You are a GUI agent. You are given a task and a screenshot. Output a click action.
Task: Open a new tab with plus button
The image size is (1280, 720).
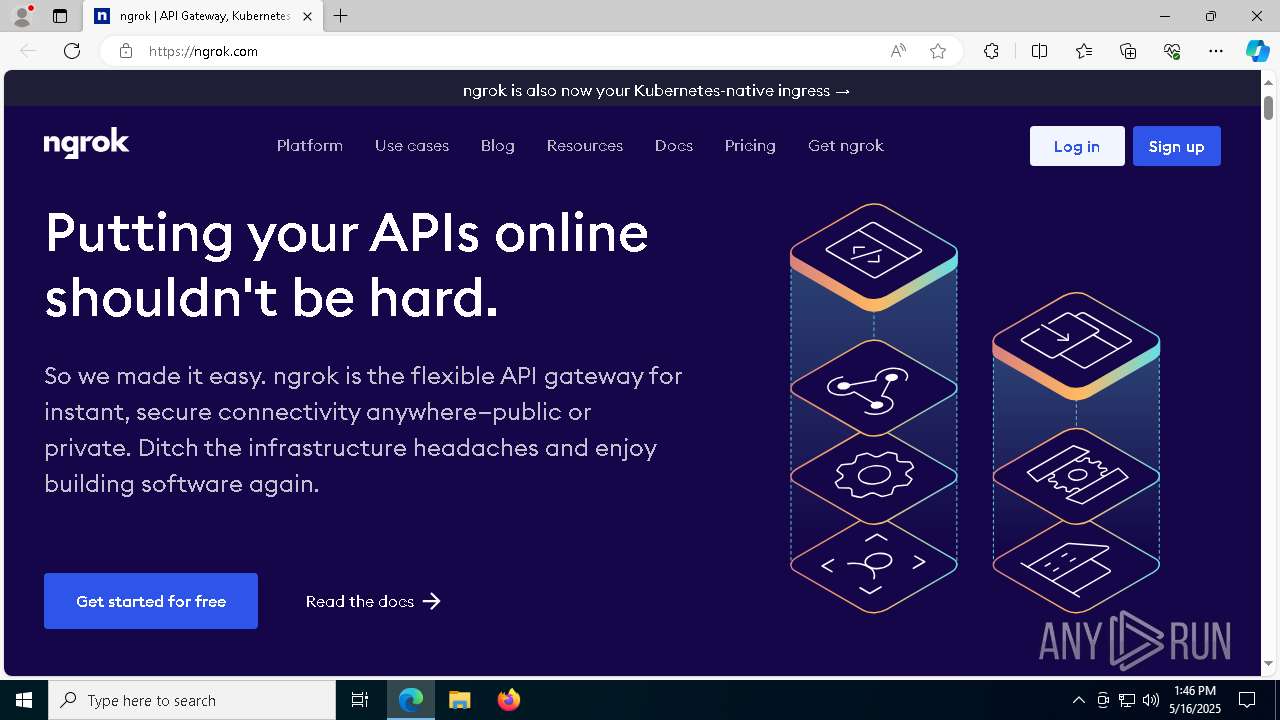point(341,16)
